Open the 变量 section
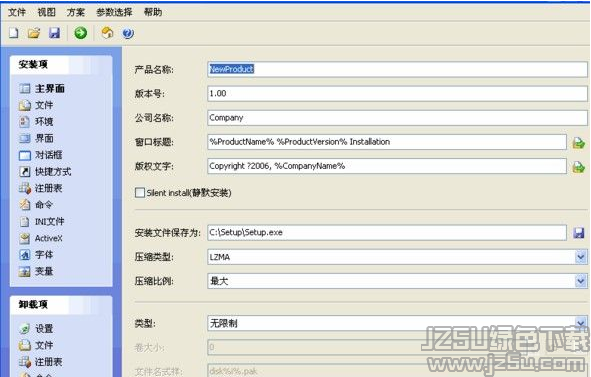This screenshot has width=591, height=377. point(36,271)
